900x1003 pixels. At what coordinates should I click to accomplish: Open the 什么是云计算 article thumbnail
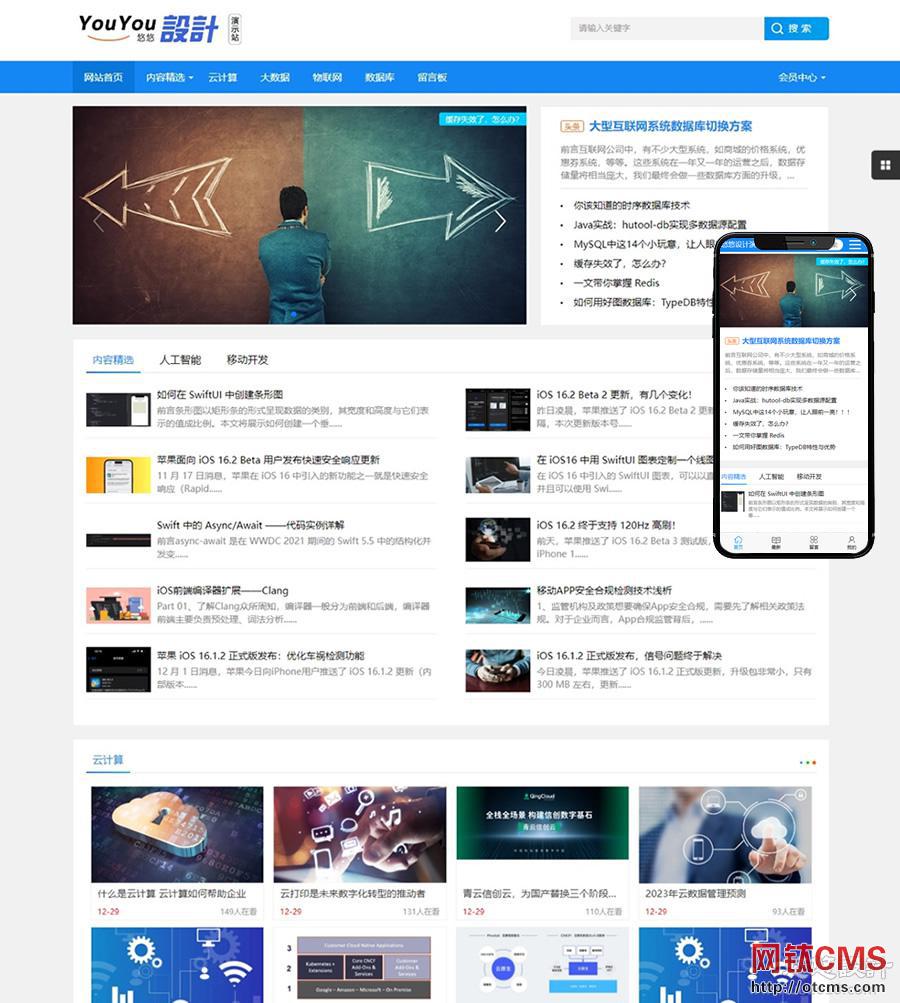pyautogui.click(x=177, y=834)
